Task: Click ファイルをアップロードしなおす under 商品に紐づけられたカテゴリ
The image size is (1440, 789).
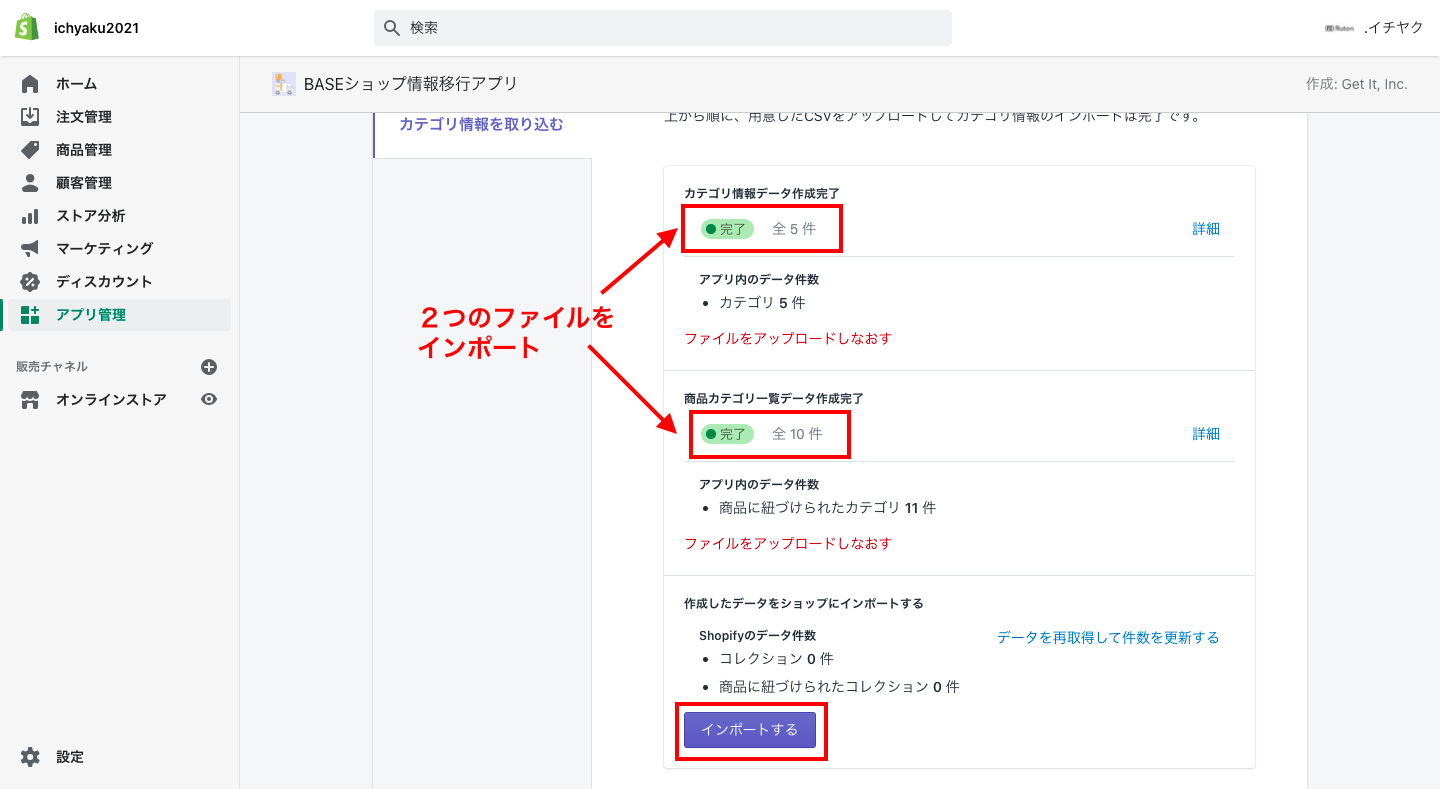Action: click(788, 543)
